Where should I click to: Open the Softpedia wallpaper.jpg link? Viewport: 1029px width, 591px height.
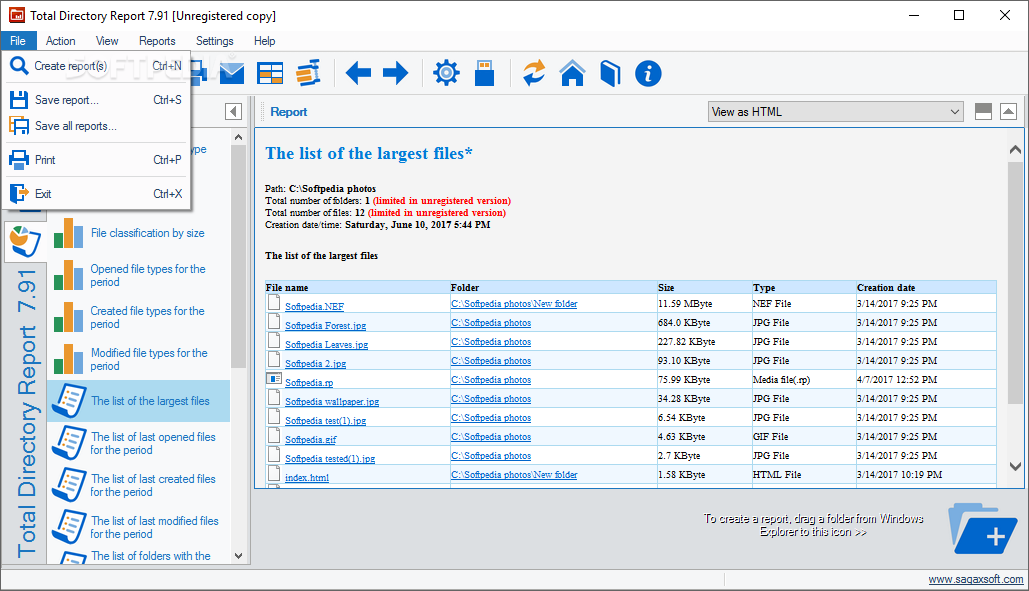[x=332, y=401]
